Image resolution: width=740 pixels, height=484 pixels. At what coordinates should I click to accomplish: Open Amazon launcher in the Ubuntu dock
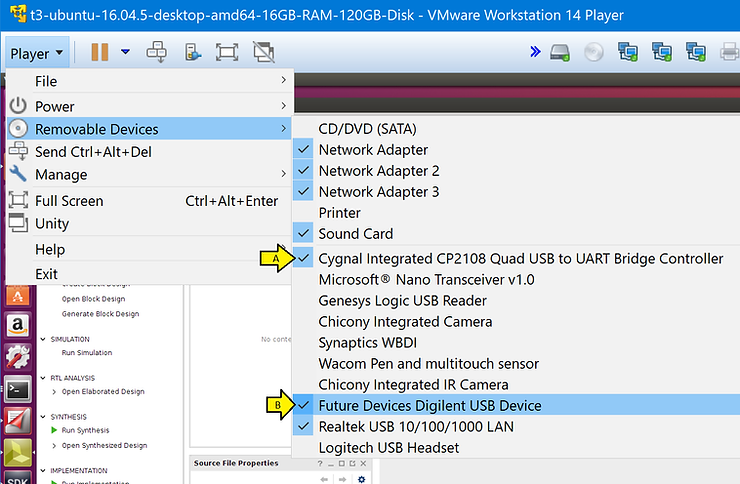pos(17,325)
